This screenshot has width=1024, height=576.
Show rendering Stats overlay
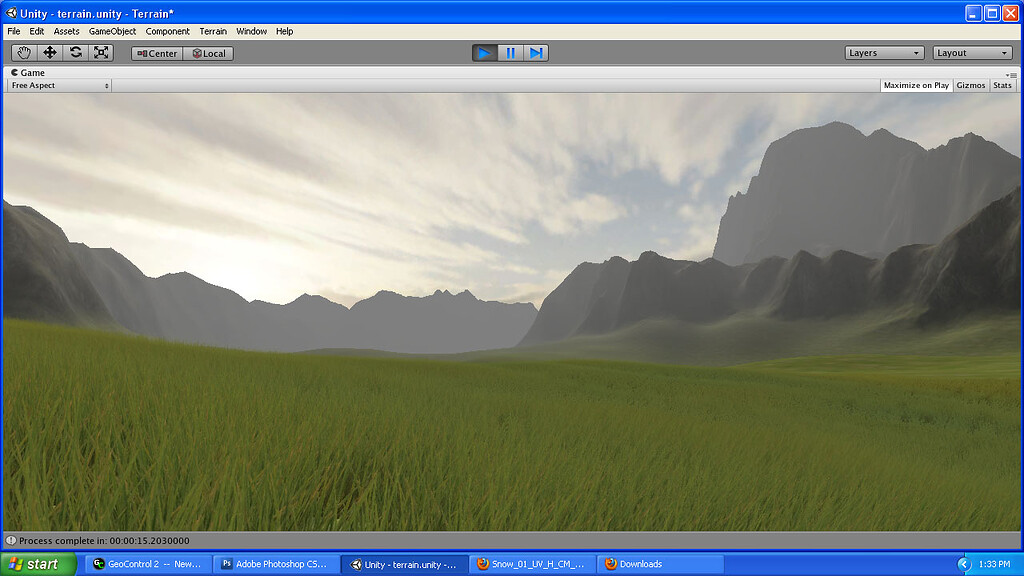point(1002,85)
